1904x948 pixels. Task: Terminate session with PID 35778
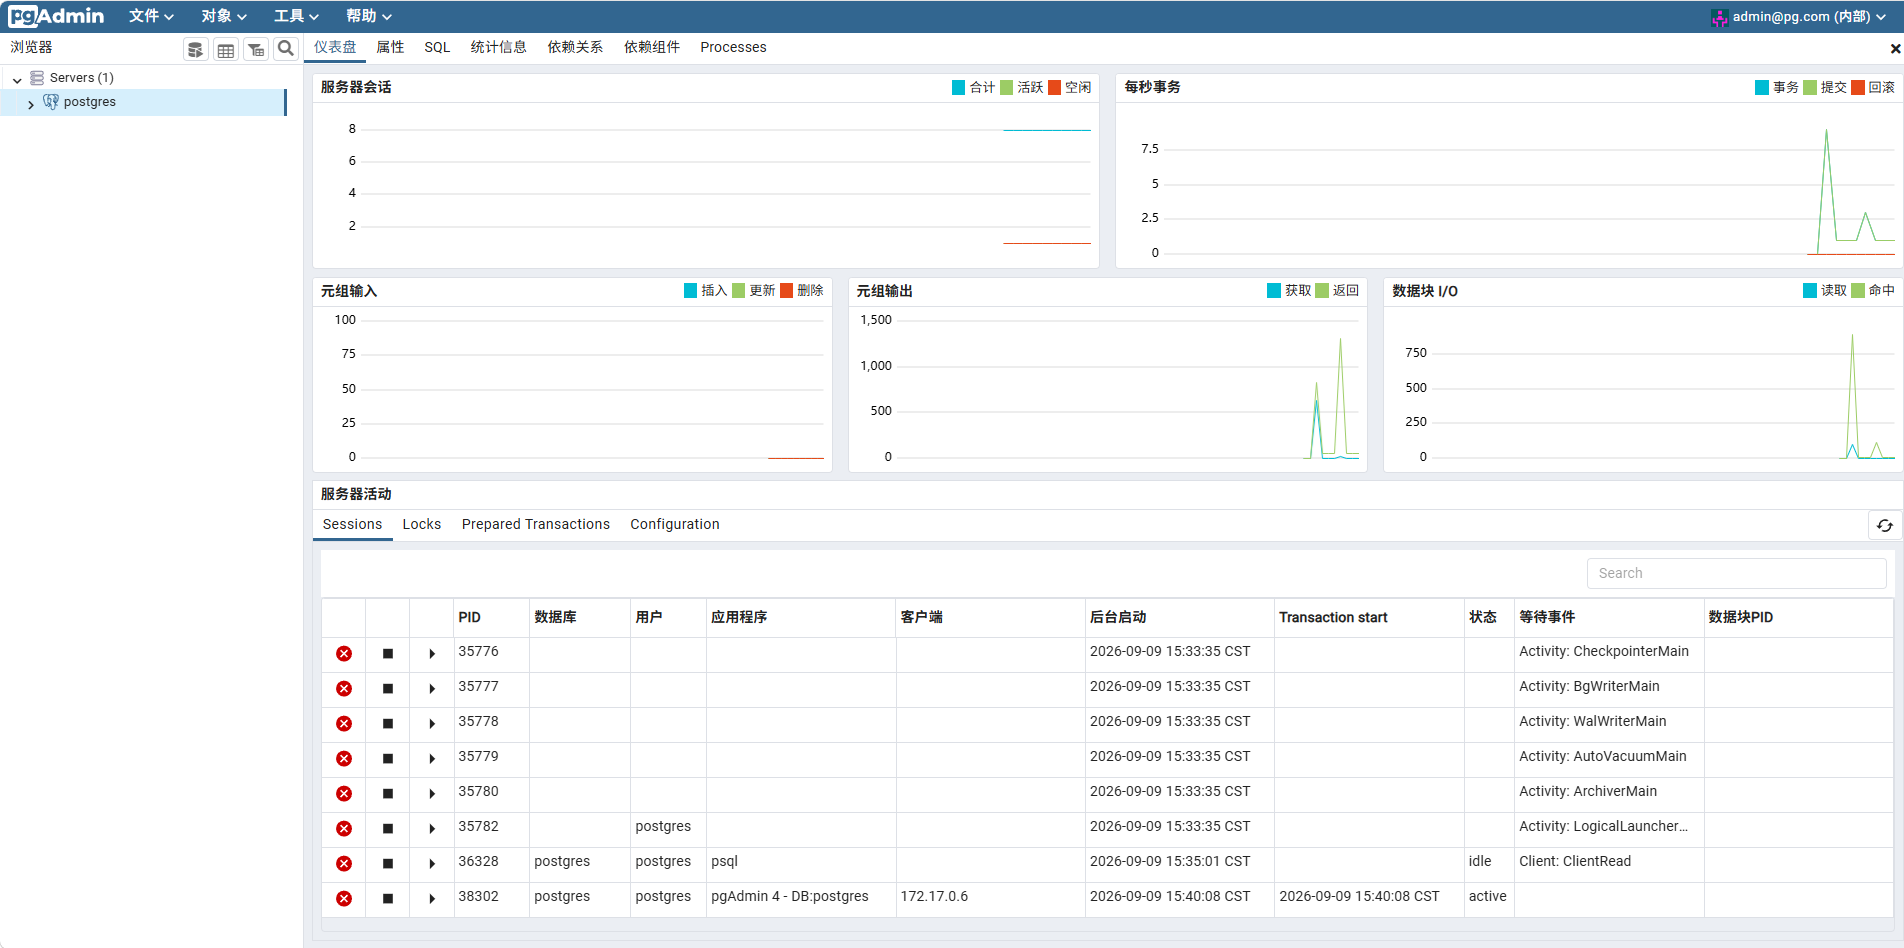tap(344, 724)
